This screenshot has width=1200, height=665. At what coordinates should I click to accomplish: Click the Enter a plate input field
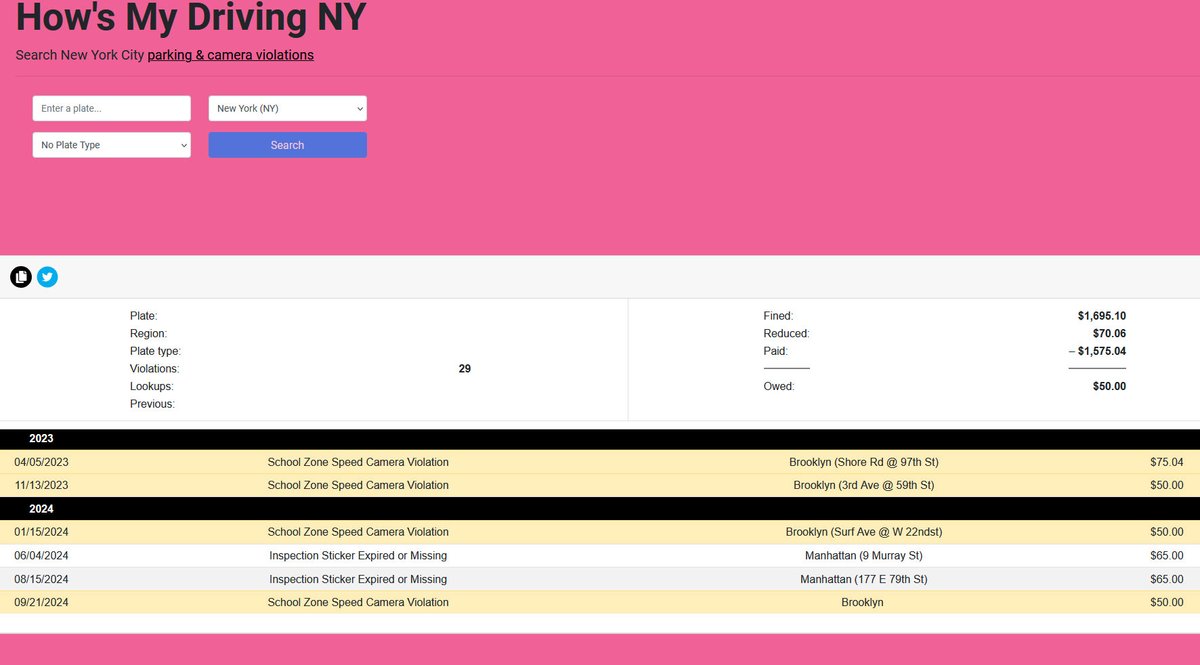111,108
